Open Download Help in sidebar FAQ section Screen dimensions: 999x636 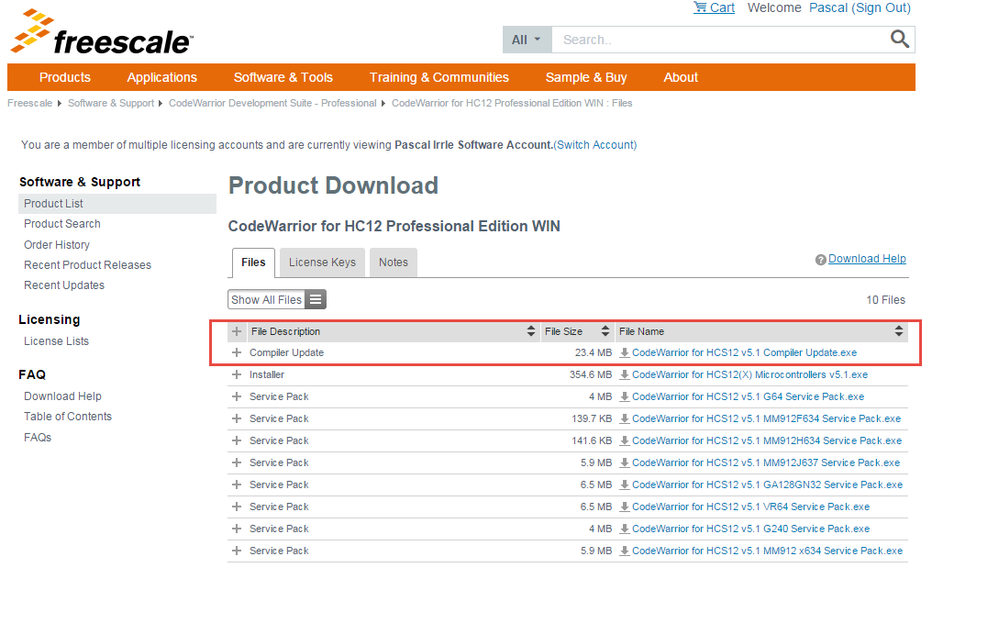pyautogui.click(x=62, y=396)
